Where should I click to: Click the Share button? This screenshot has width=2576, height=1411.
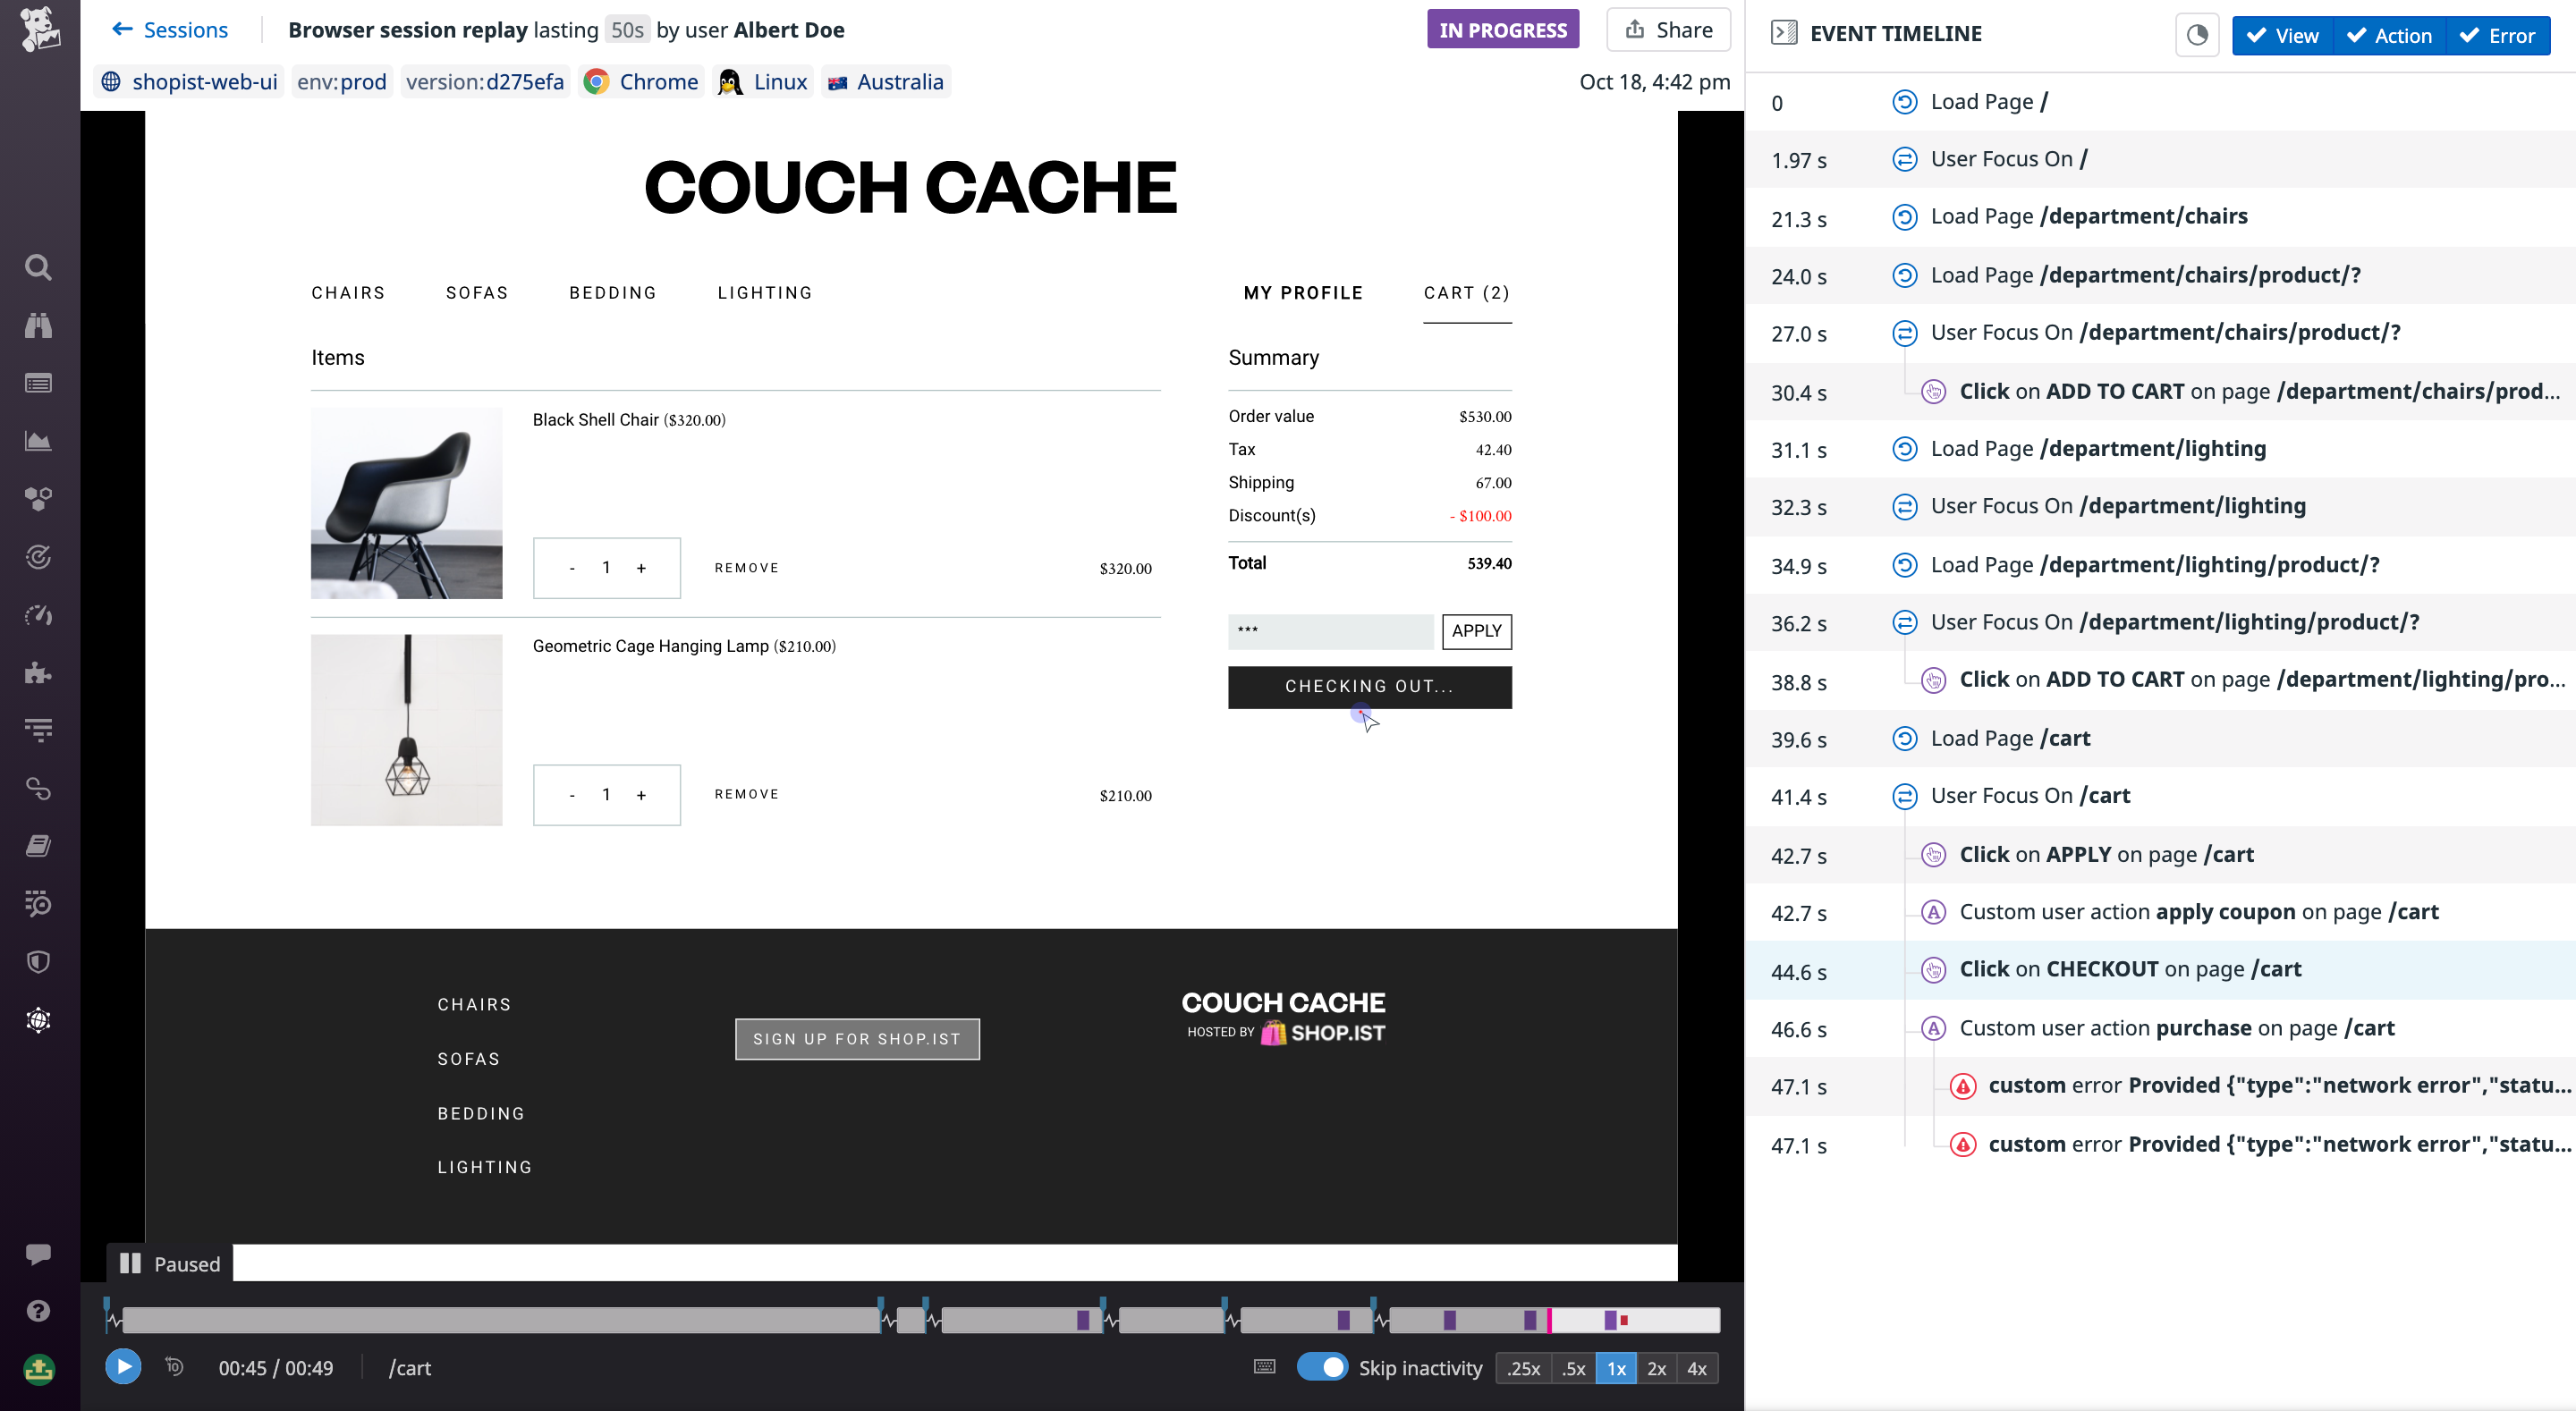click(1667, 30)
